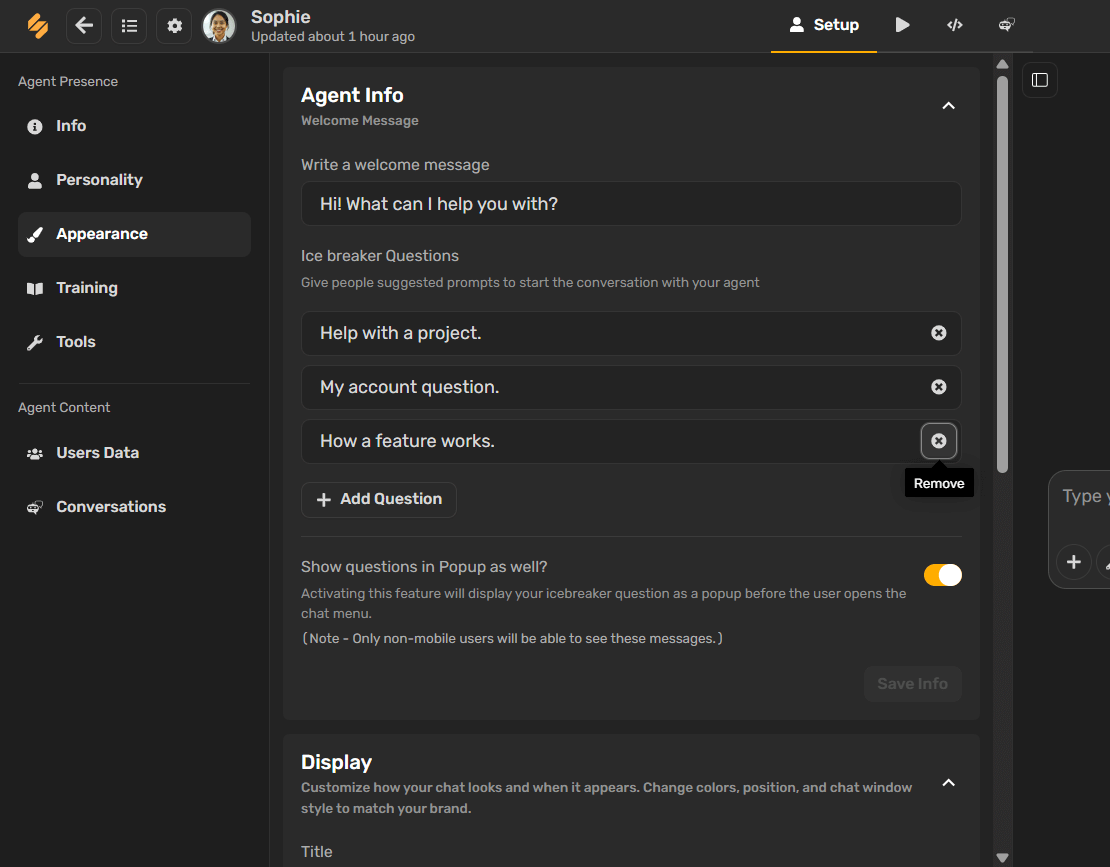This screenshot has height=867, width=1110.
Task: Click the Add Question button
Action: click(x=379, y=500)
